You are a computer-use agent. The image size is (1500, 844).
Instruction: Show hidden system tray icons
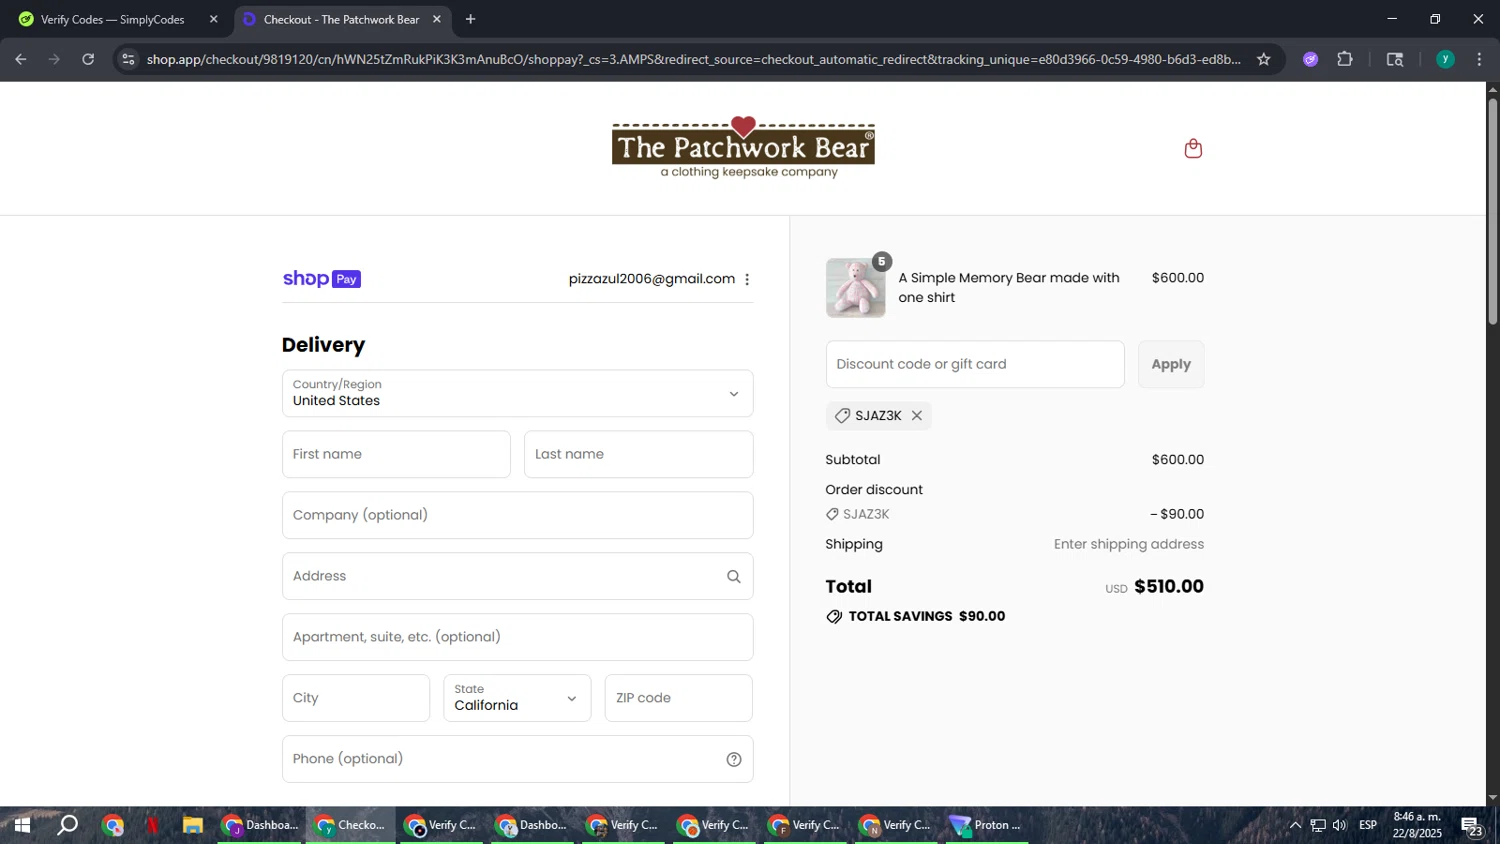[x=1295, y=825]
